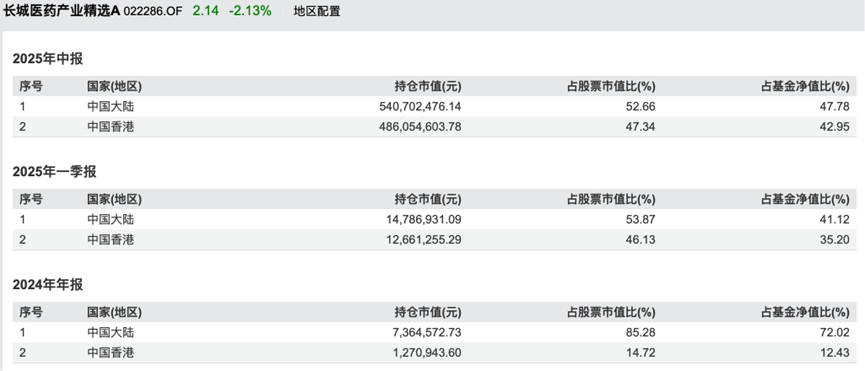
Task: Open the 2025年中报 section heading
Action: (48, 59)
